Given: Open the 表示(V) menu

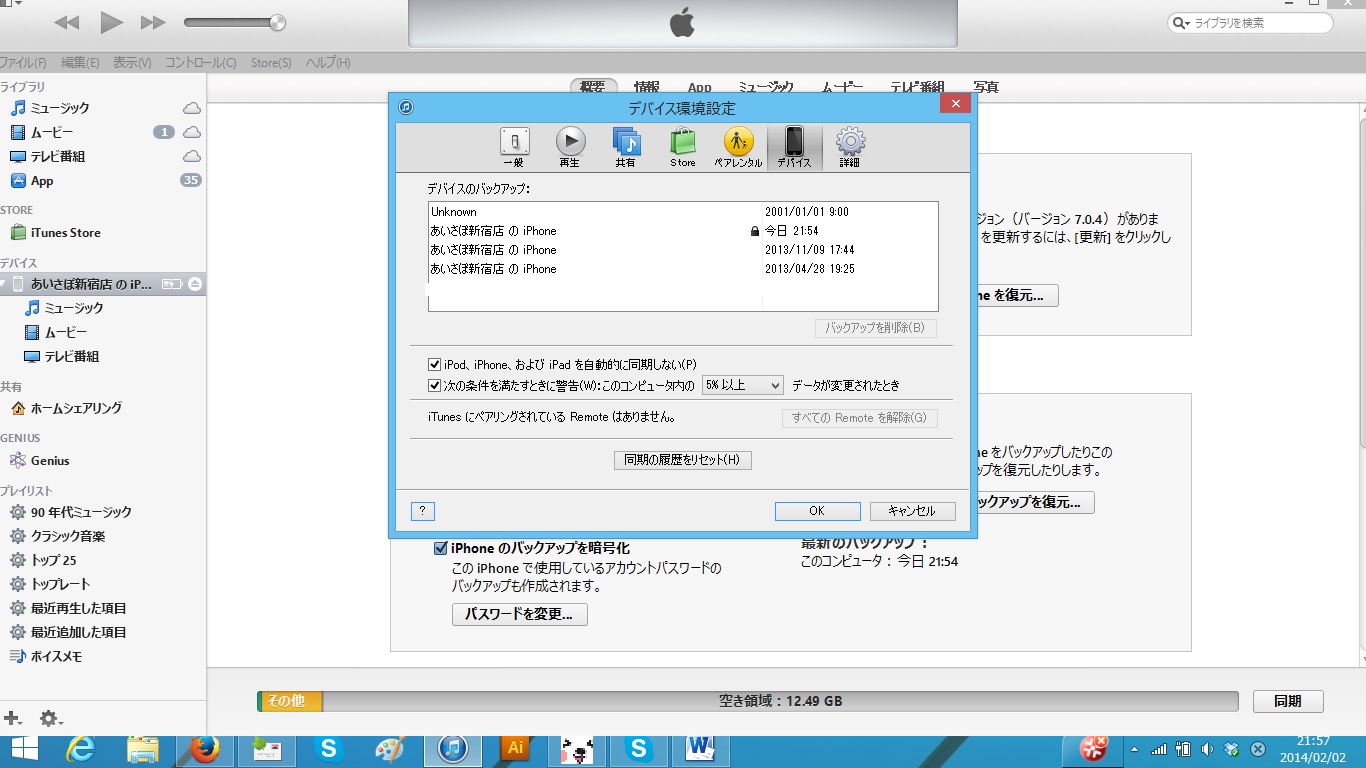Looking at the screenshot, I should (x=132, y=63).
